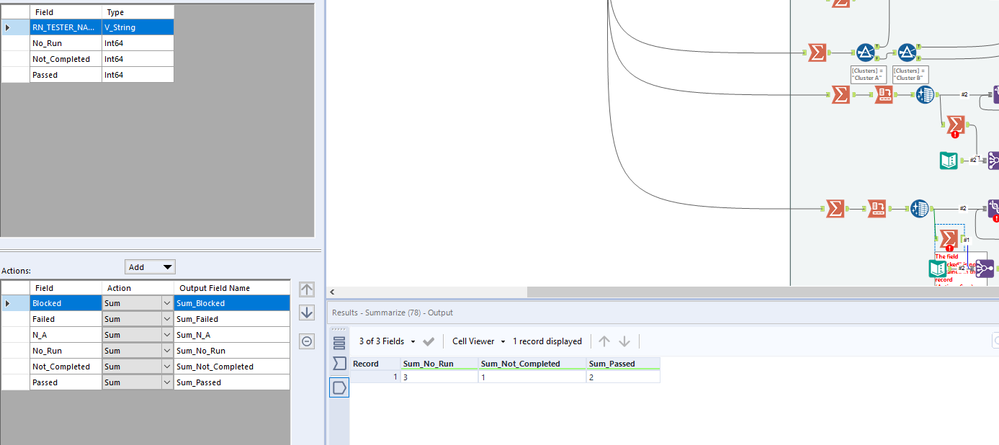Select the upper teal Text Input tool

948,160
